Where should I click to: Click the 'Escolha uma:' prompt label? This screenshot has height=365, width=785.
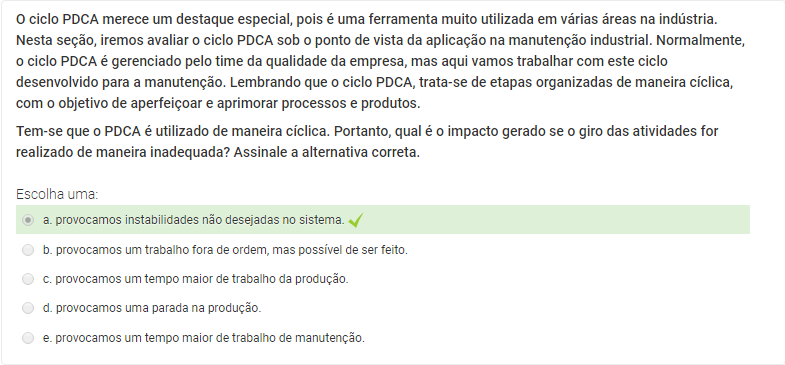(x=57, y=194)
